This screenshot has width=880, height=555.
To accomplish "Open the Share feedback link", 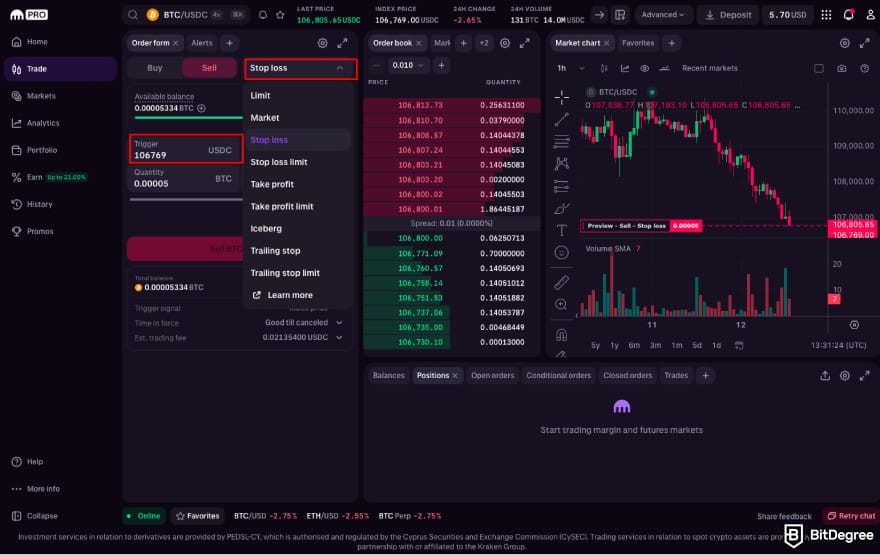I will 784,516.
